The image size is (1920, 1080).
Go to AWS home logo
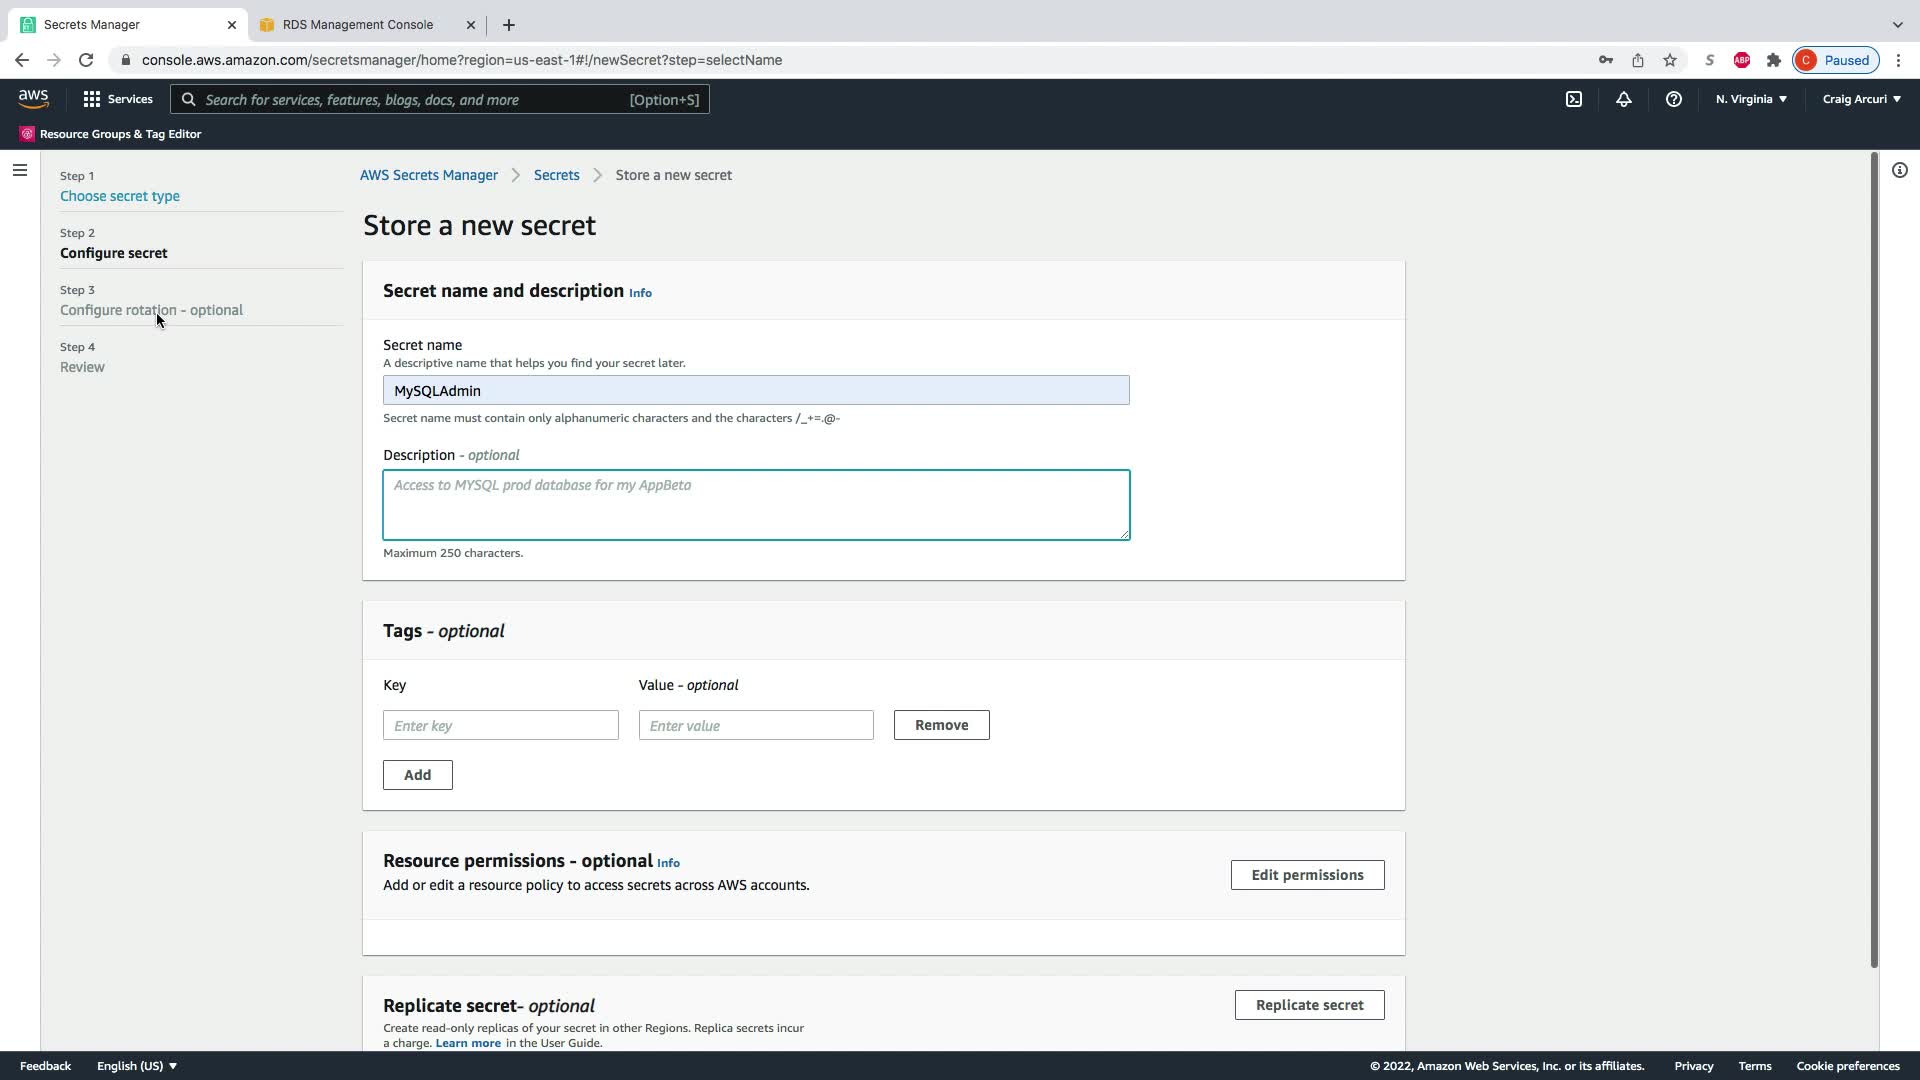[x=33, y=98]
